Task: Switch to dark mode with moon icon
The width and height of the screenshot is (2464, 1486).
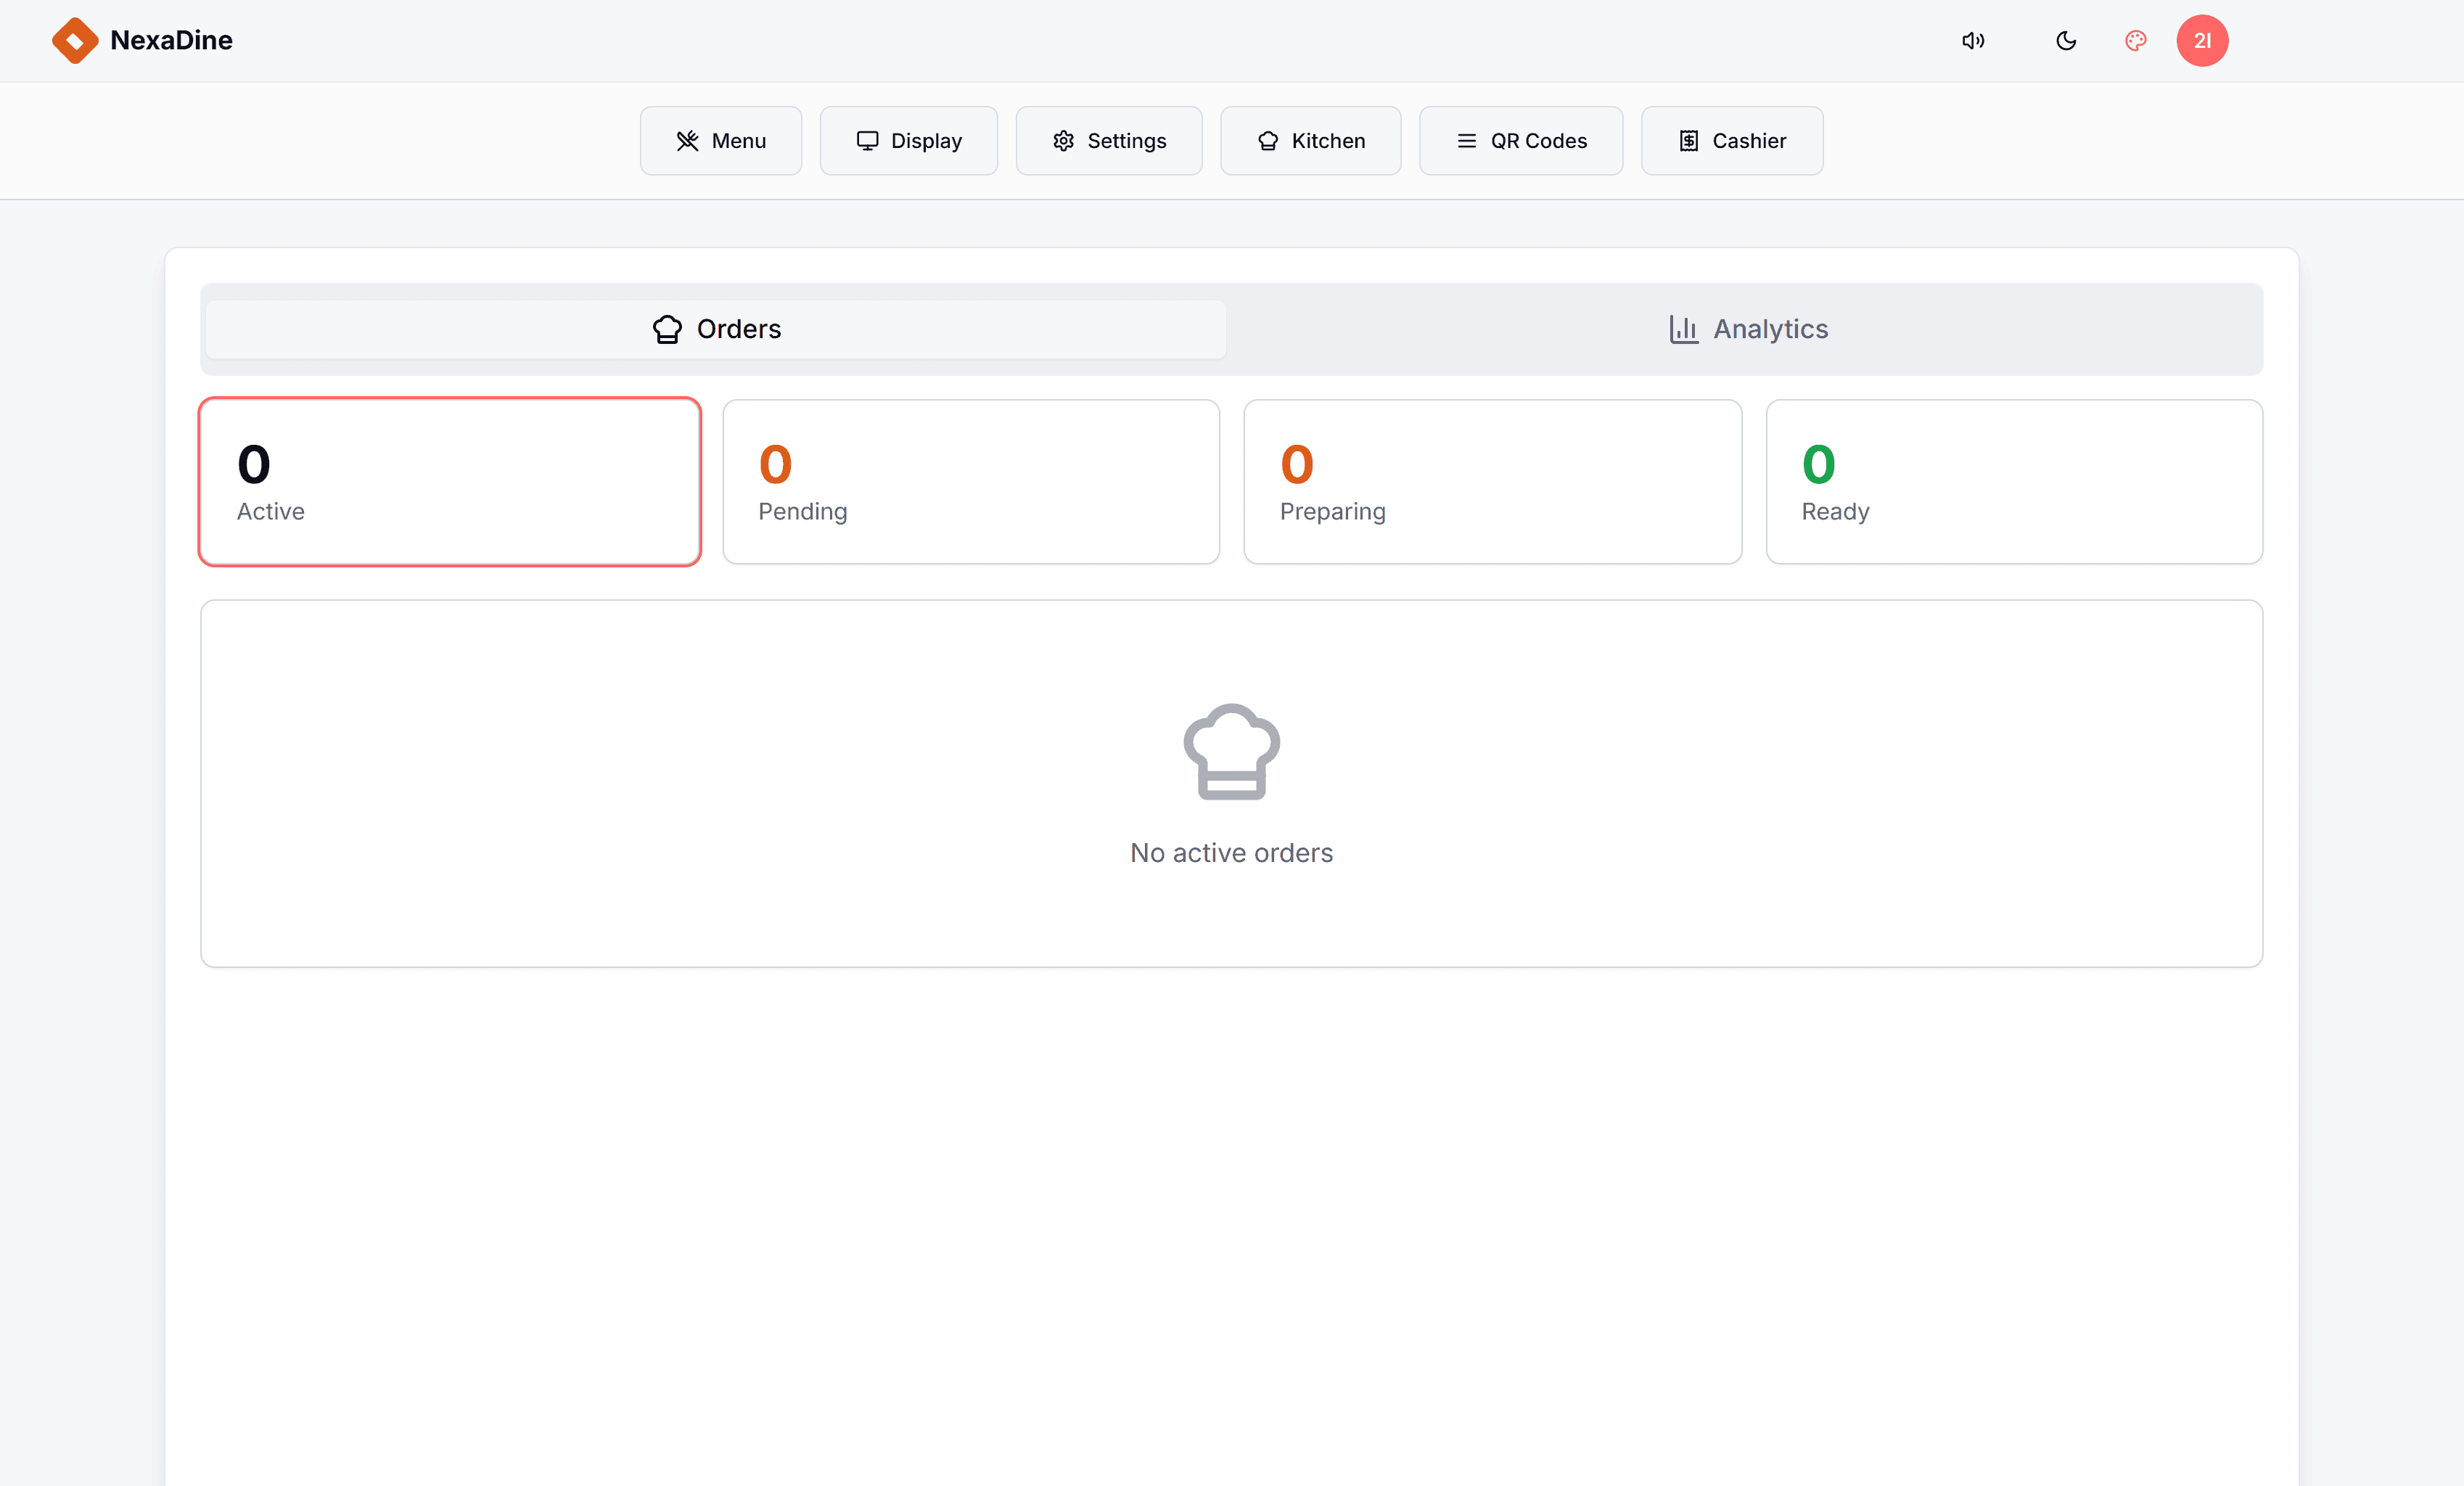Action: pyautogui.click(x=2066, y=41)
